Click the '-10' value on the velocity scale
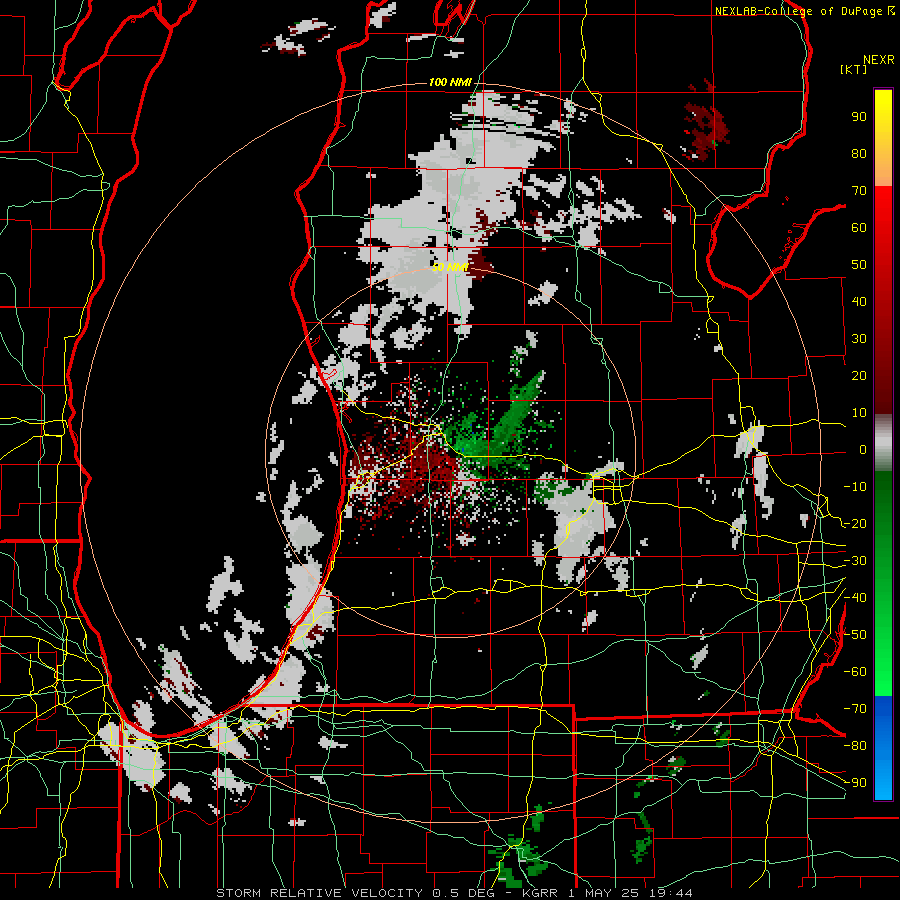Viewport: 900px width, 900px height. click(x=855, y=487)
